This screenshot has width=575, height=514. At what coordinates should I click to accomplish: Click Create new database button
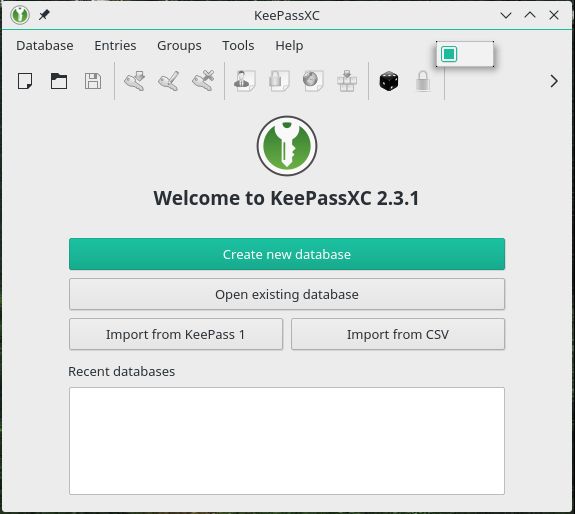287,254
